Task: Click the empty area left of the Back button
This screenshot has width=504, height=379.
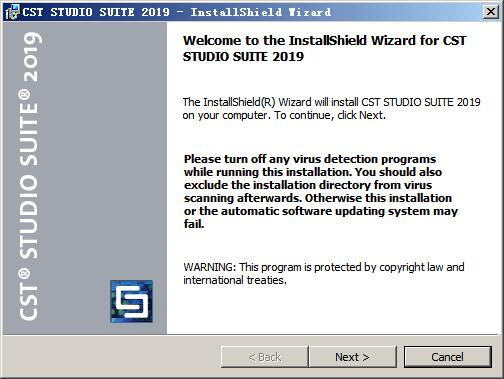Action: (112, 357)
